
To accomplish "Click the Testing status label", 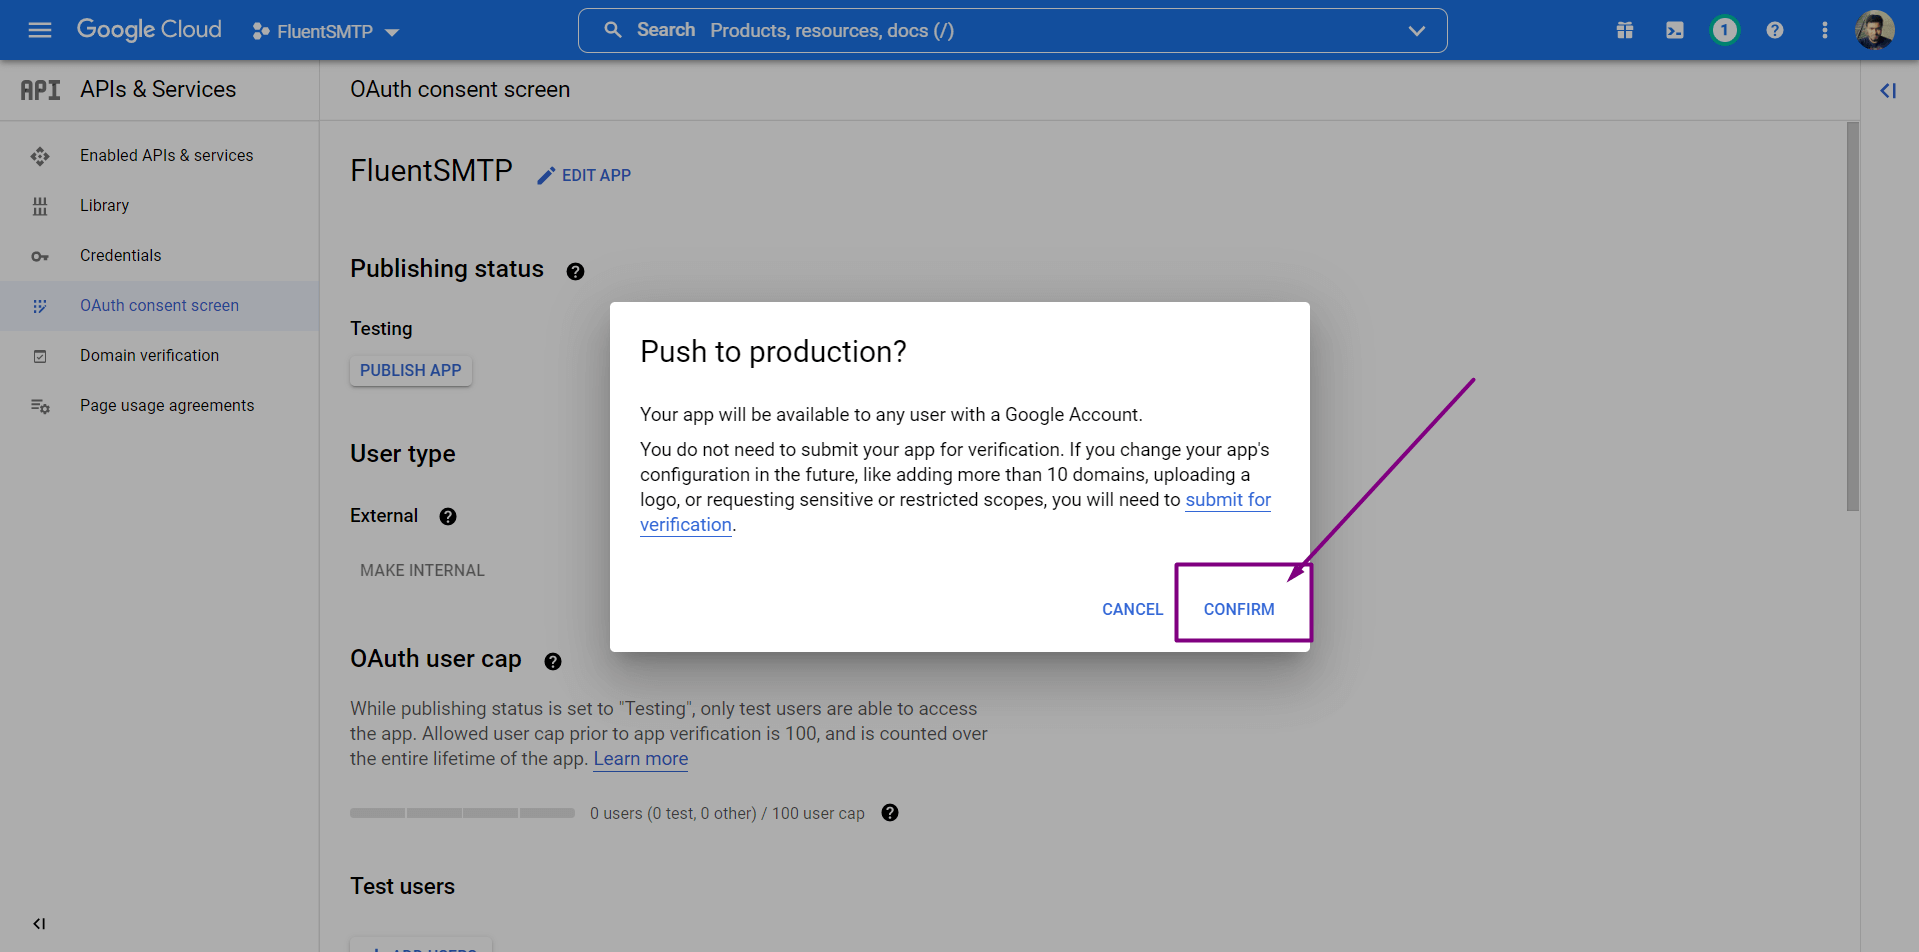I will tap(381, 329).
